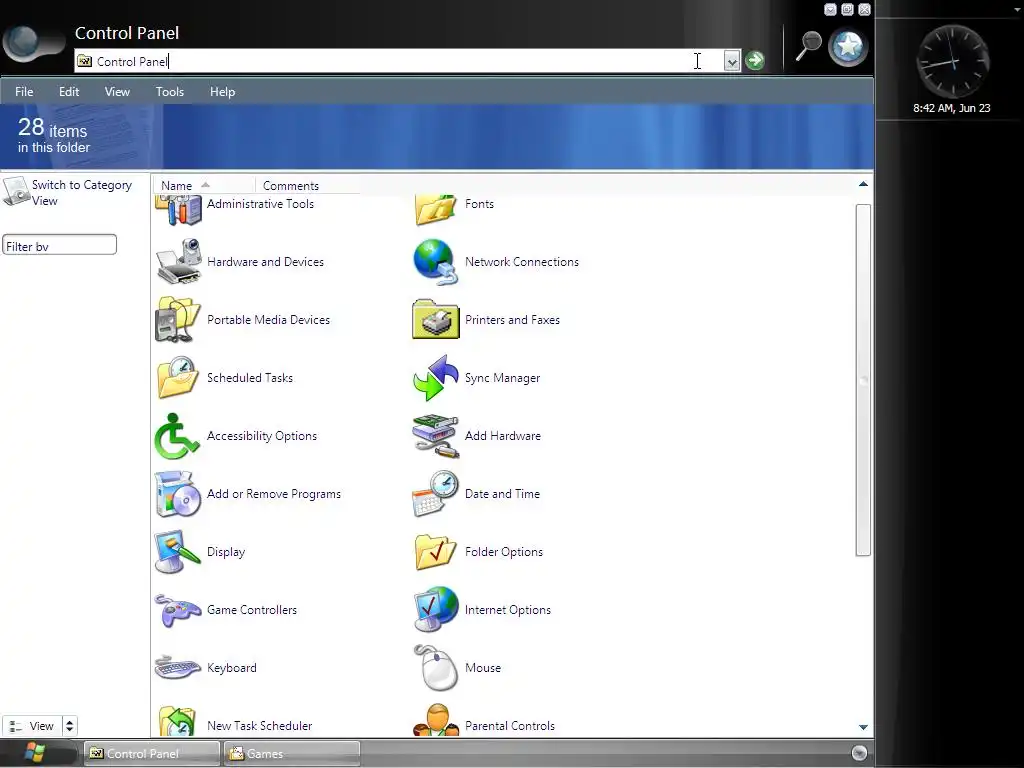Select the Internet Options label
The height and width of the screenshot is (768, 1024).
click(507, 610)
